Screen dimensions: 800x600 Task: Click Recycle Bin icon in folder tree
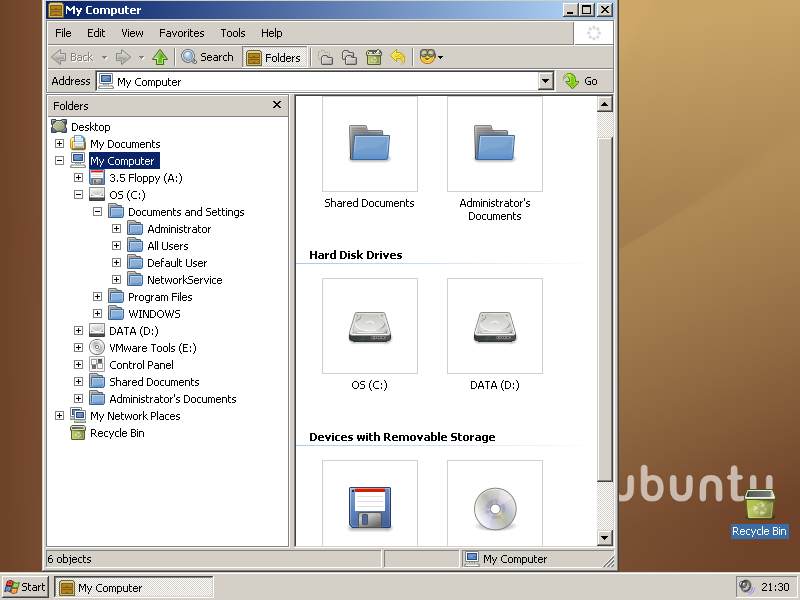[78, 433]
